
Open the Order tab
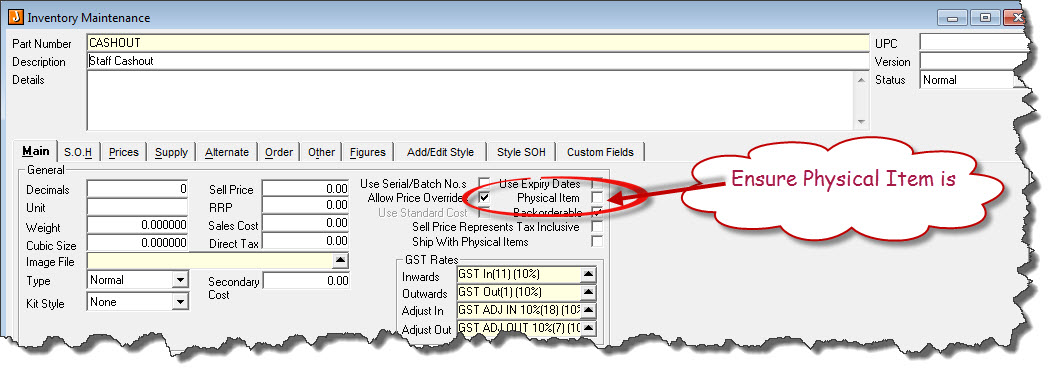tap(279, 152)
